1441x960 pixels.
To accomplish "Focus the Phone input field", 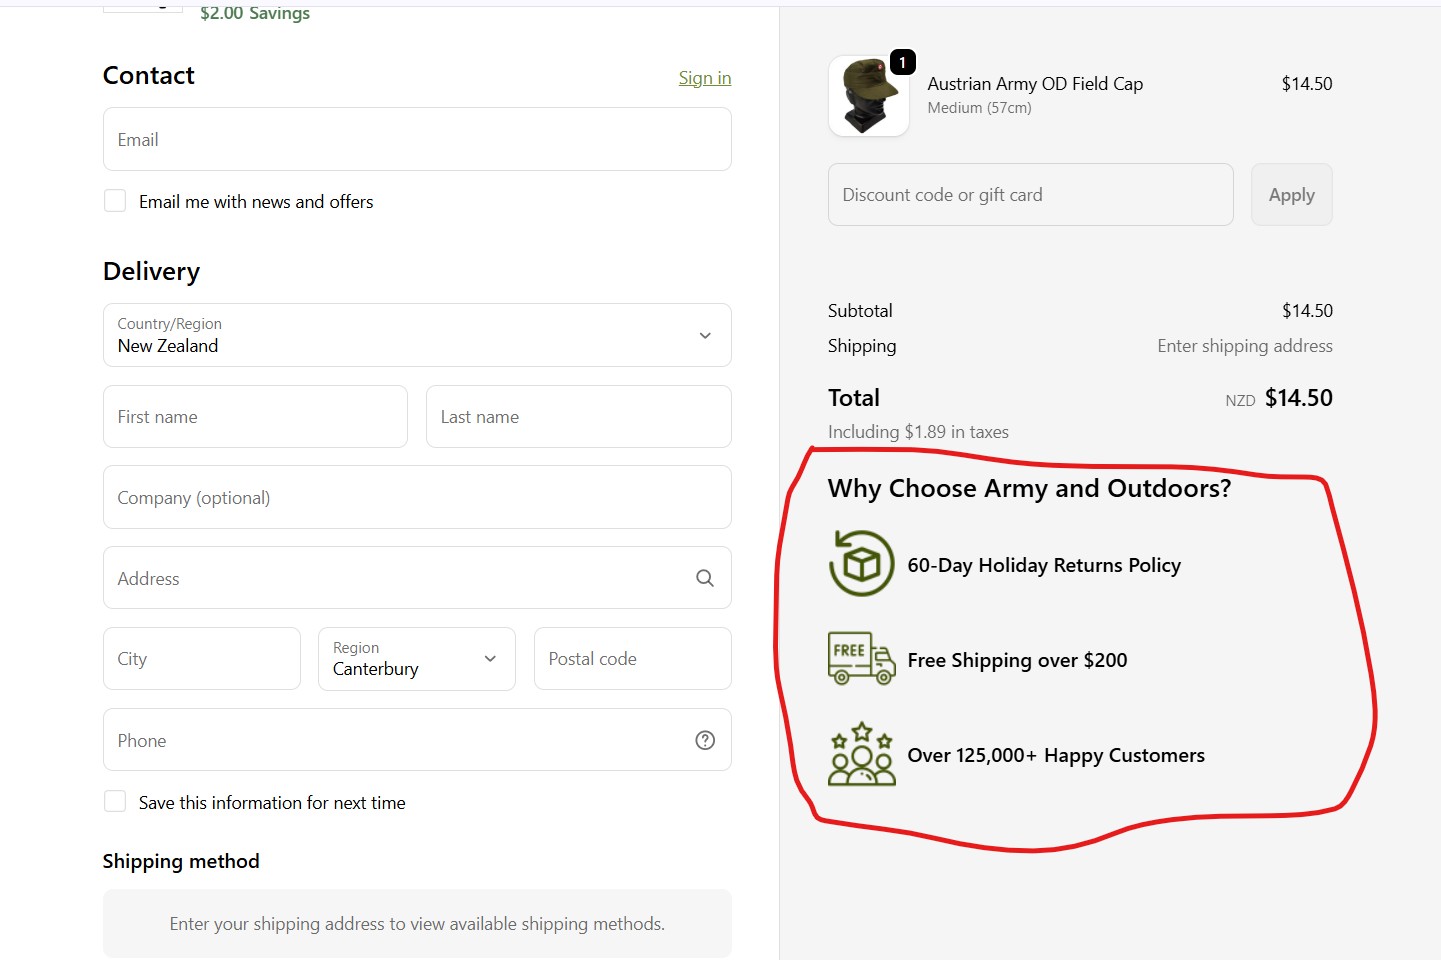I will [x=417, y=740].
